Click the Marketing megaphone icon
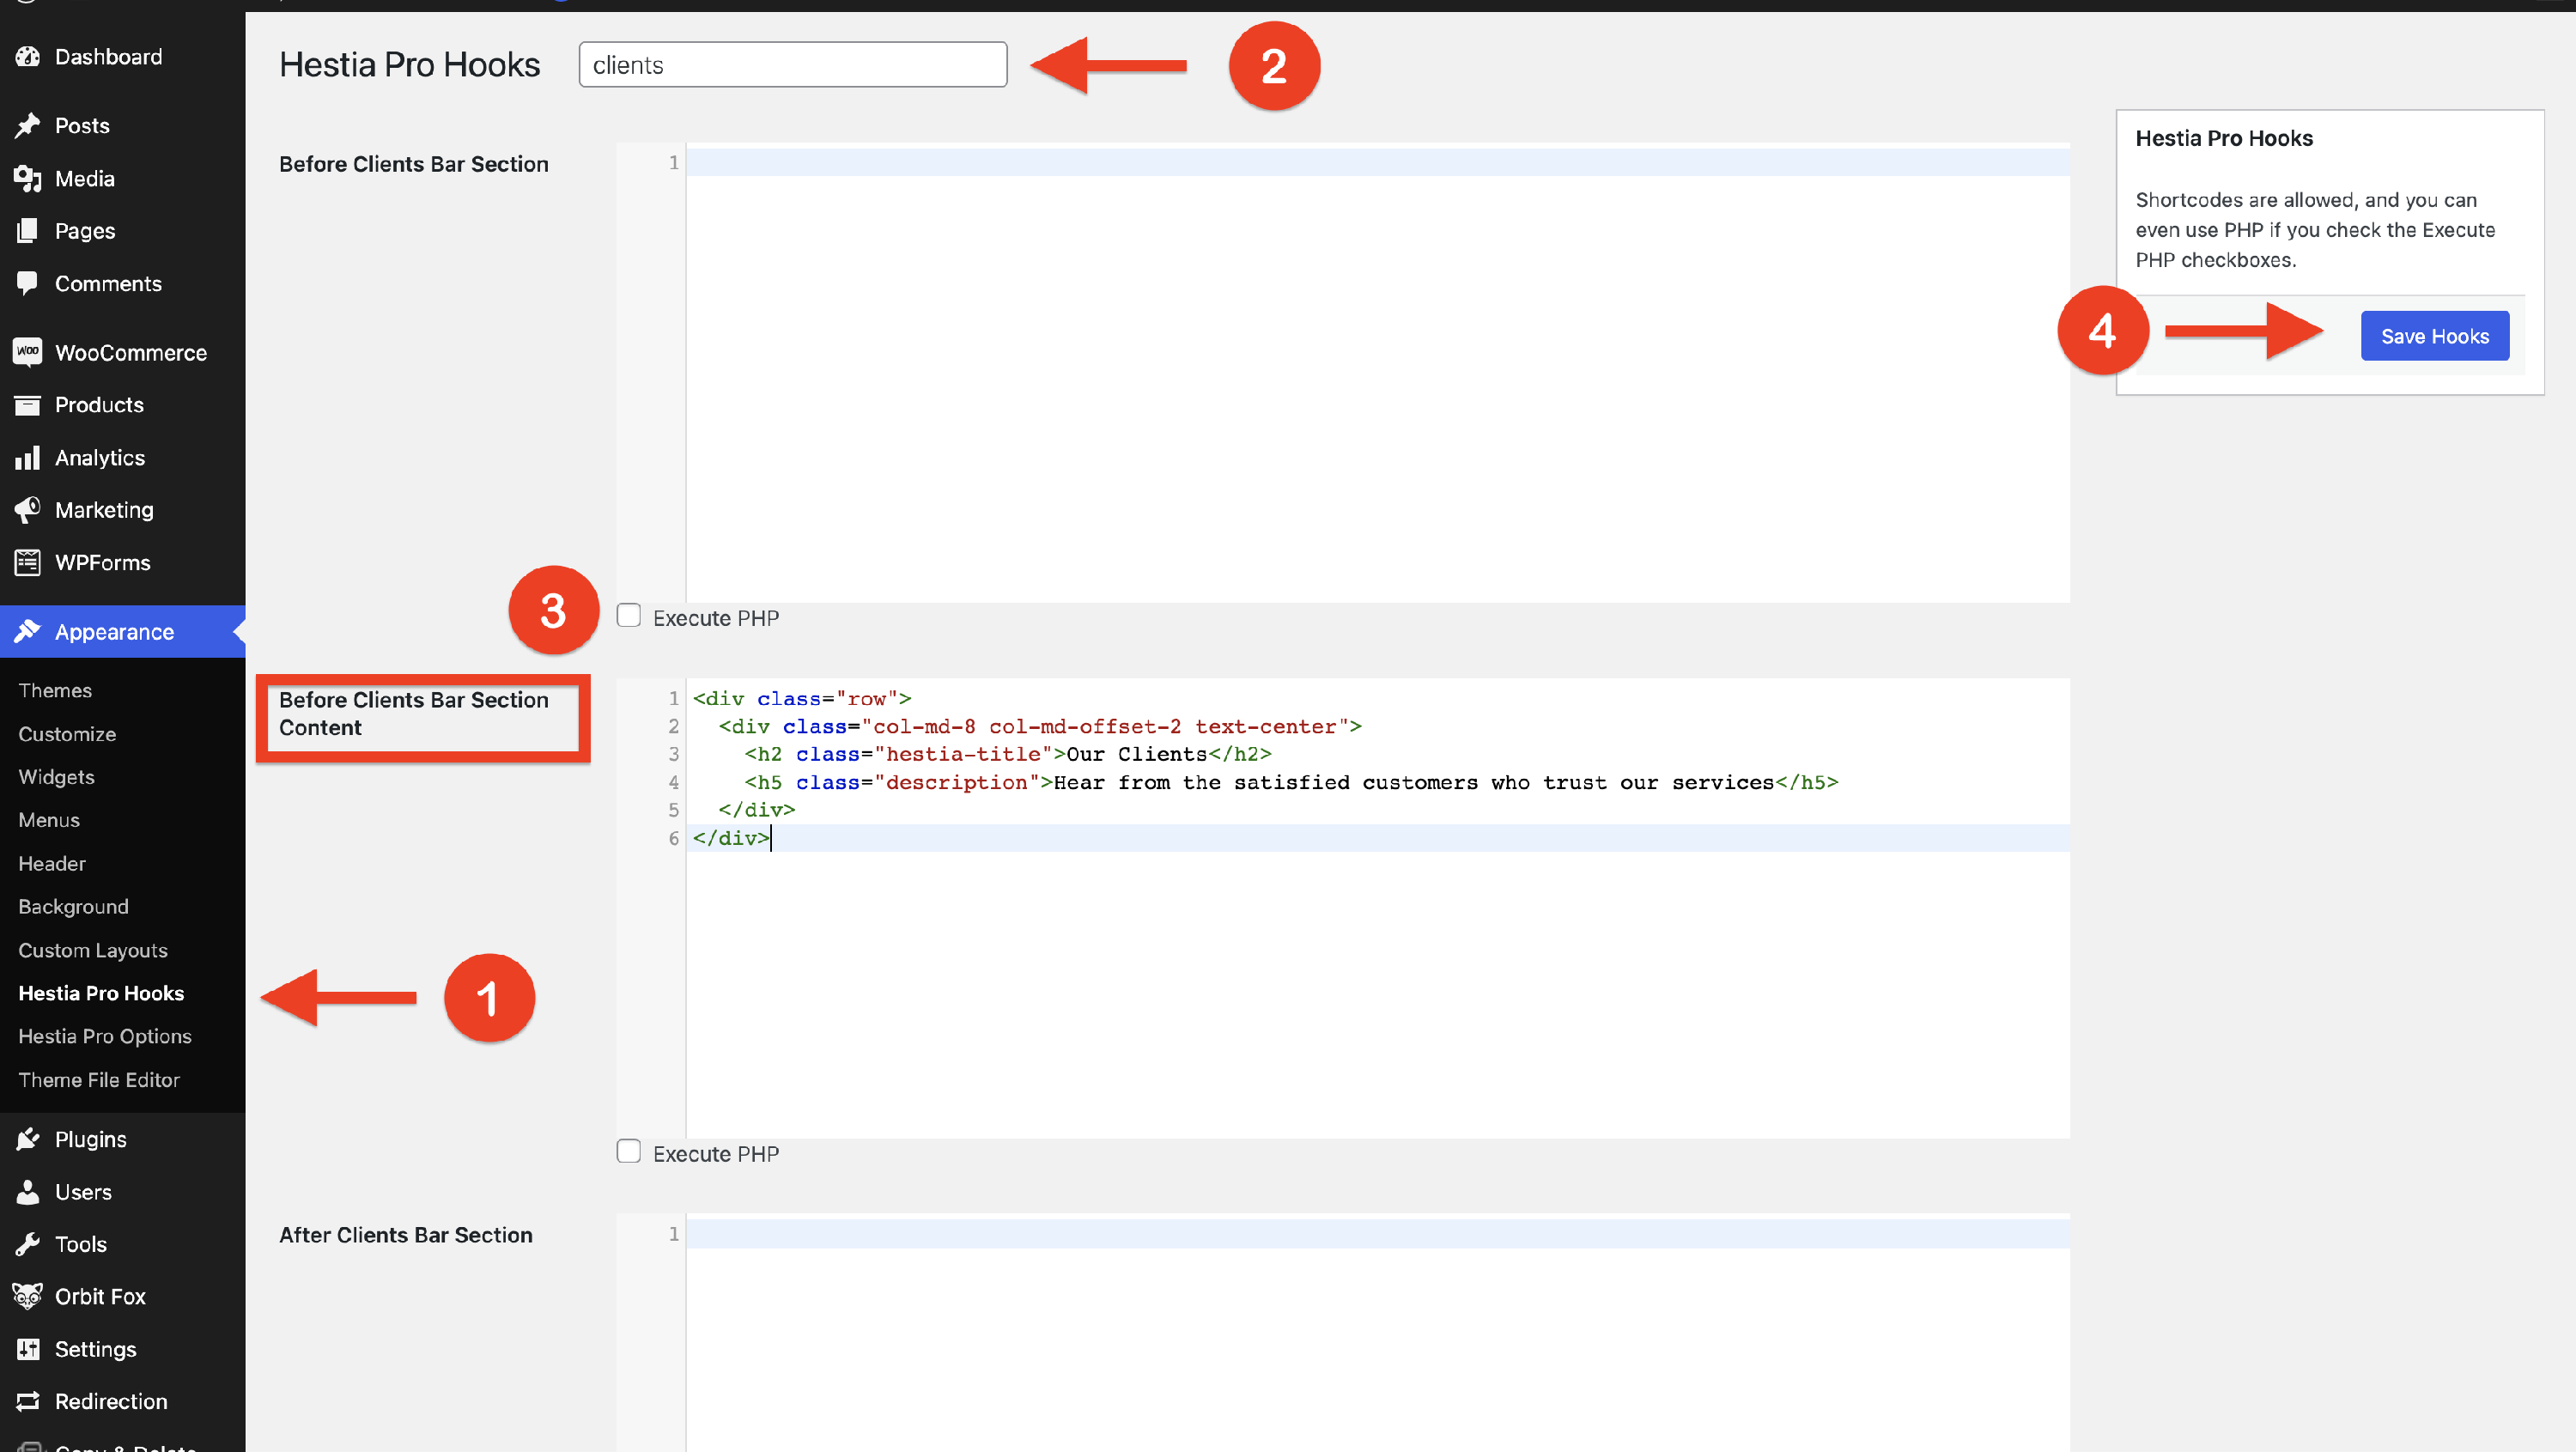 [x=27, y=510]
